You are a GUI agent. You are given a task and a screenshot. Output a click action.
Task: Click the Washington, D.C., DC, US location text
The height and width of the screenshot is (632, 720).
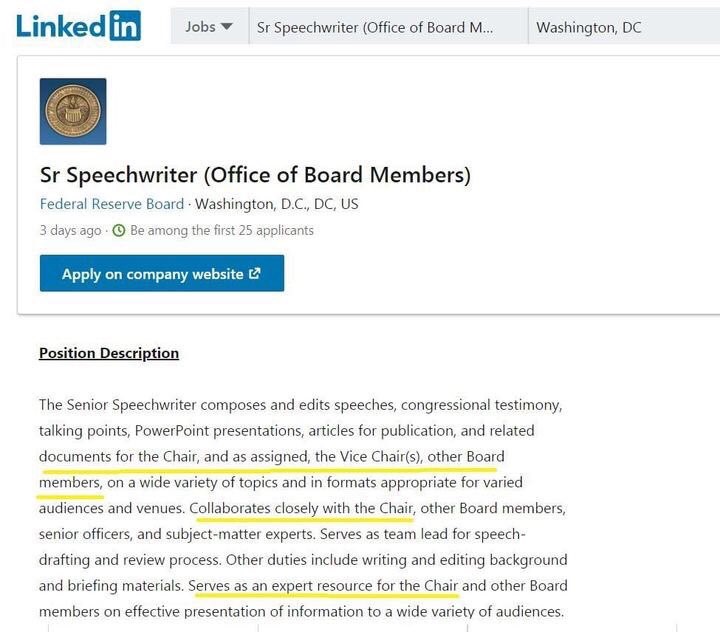pyautogui.click(x=276, y=204)
